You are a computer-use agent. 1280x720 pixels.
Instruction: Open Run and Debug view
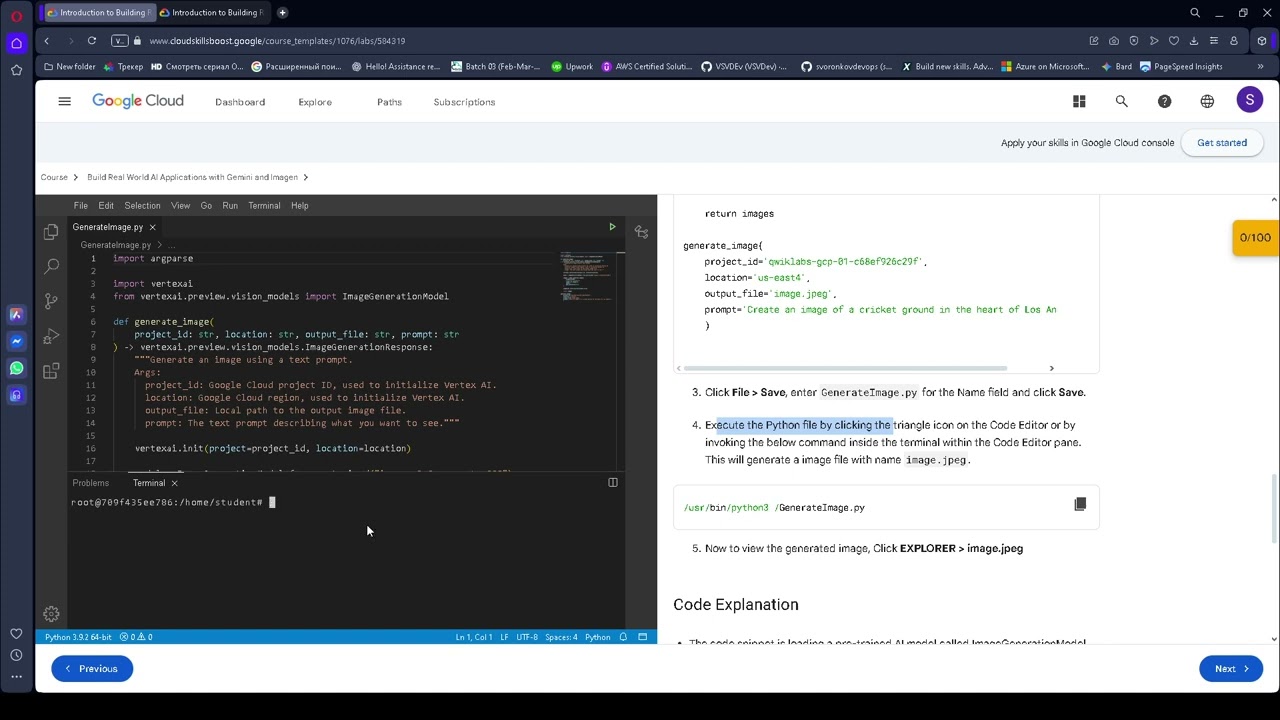(x=51, y=337)
